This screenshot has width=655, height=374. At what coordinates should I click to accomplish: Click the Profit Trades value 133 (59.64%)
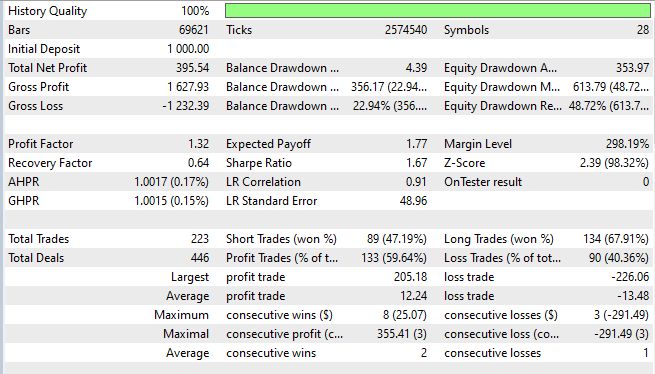coord(394,258)
